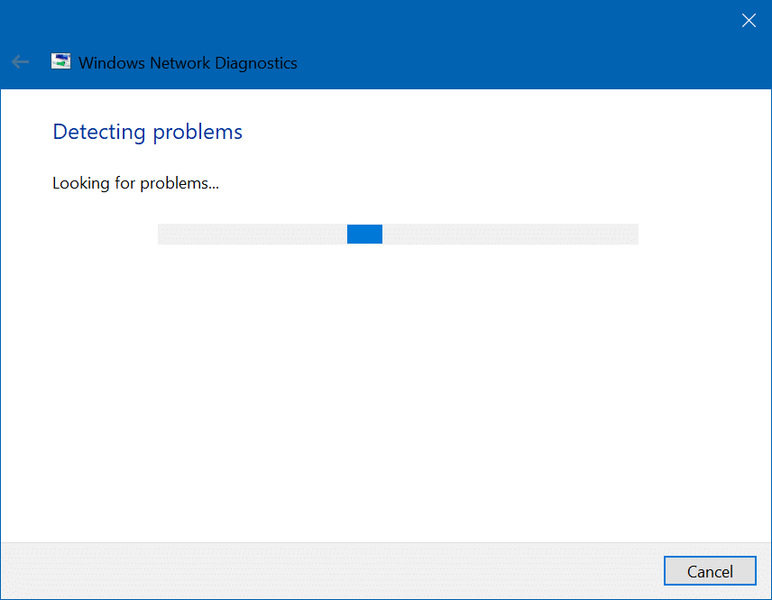Click the Windows Network Diagnostics app icon
Viewport: 772px width, 600px height.
61,62
